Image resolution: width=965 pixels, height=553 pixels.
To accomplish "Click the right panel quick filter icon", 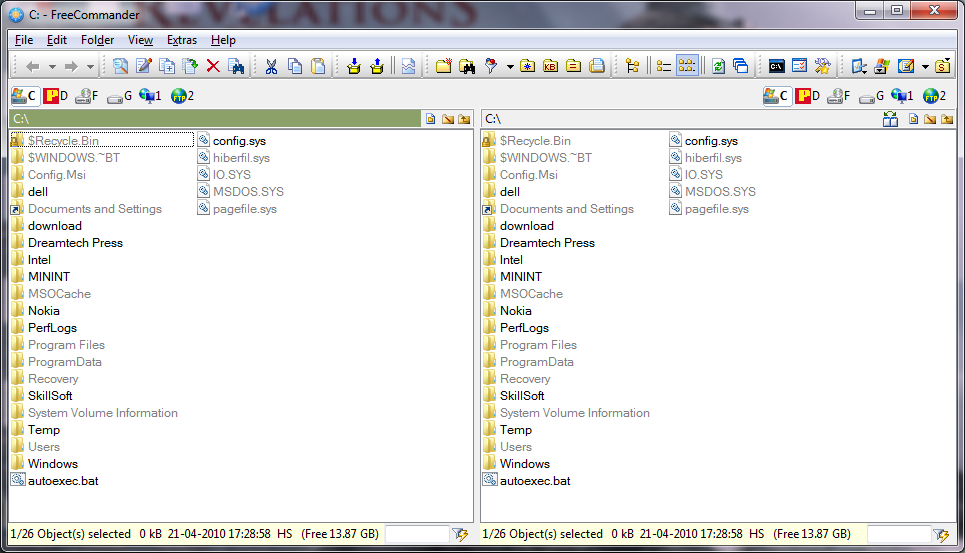I will click(x=940, y=535).
